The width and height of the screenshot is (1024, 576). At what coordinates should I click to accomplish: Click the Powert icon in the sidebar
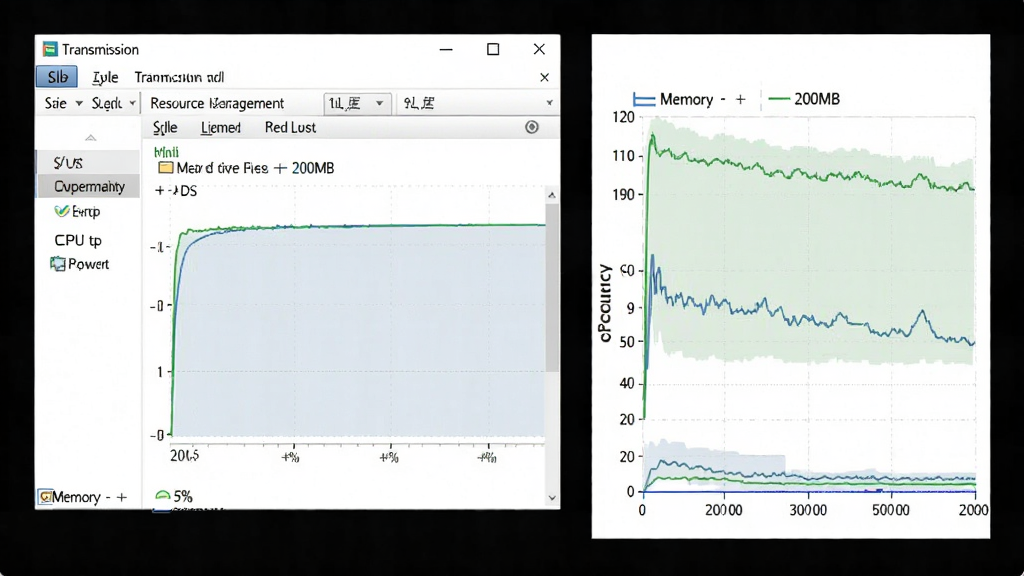click(58, 264)
